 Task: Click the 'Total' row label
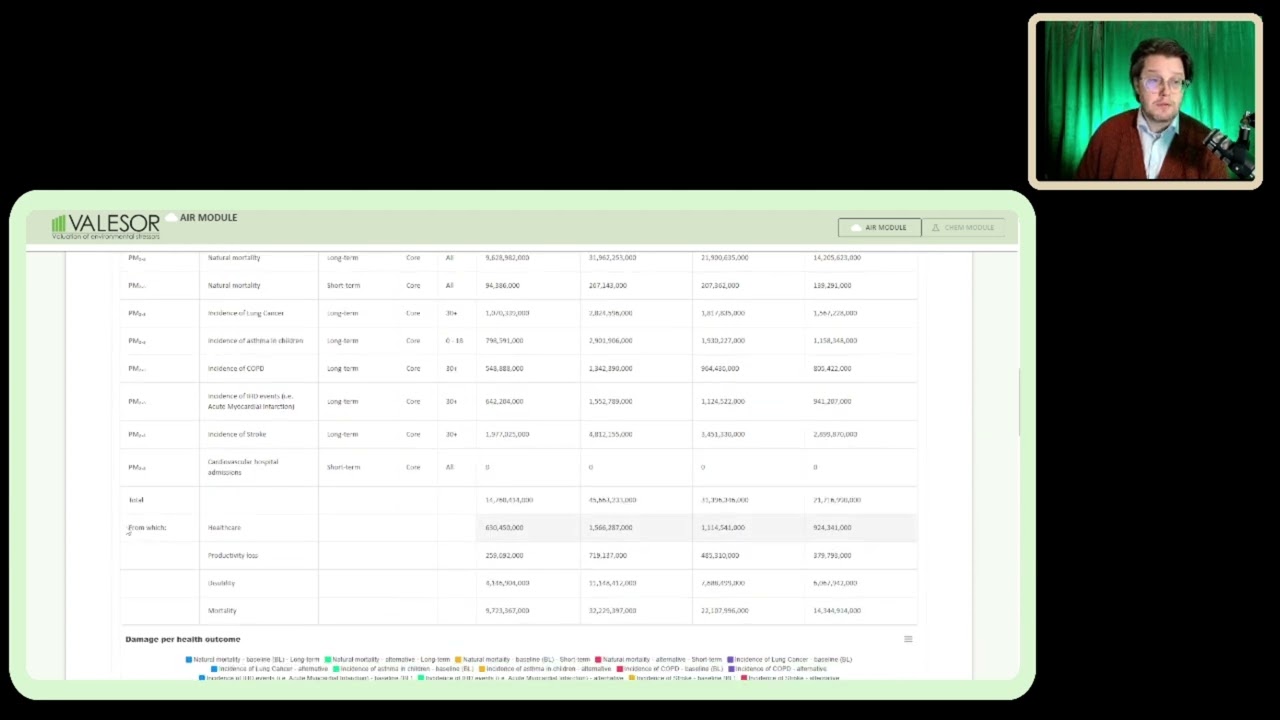(136, 500)
